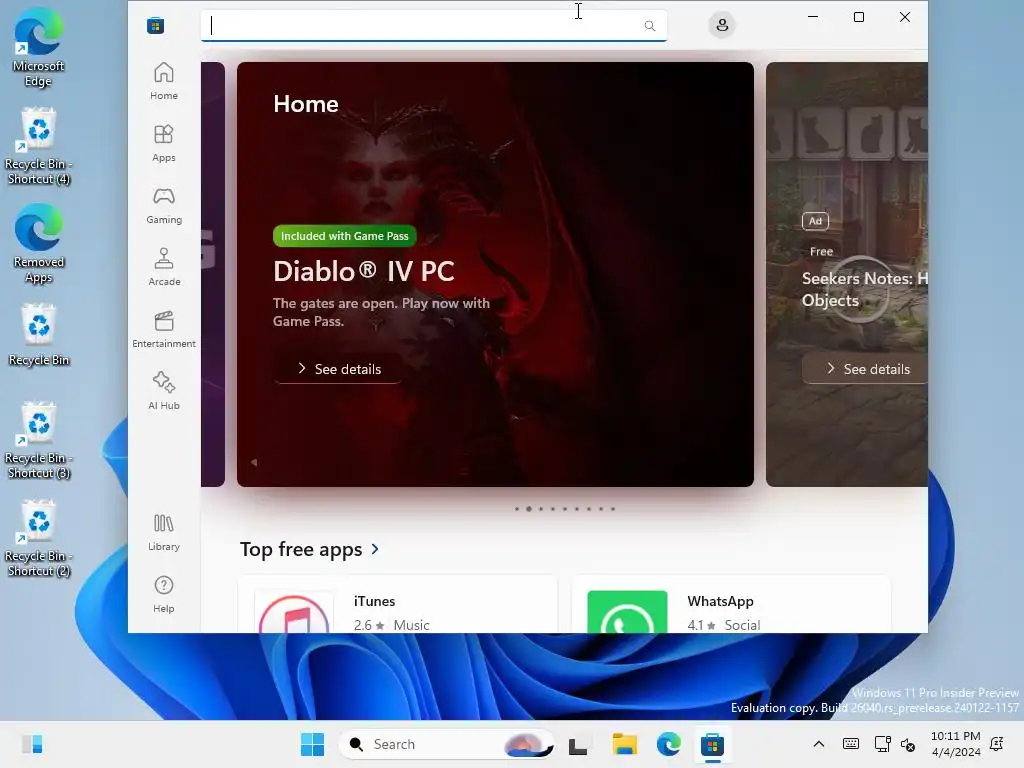Open the Apps section in sidebar
The height and width of the screenshot is (768, 1024).
pyautogui.click(x=163, y=143)
